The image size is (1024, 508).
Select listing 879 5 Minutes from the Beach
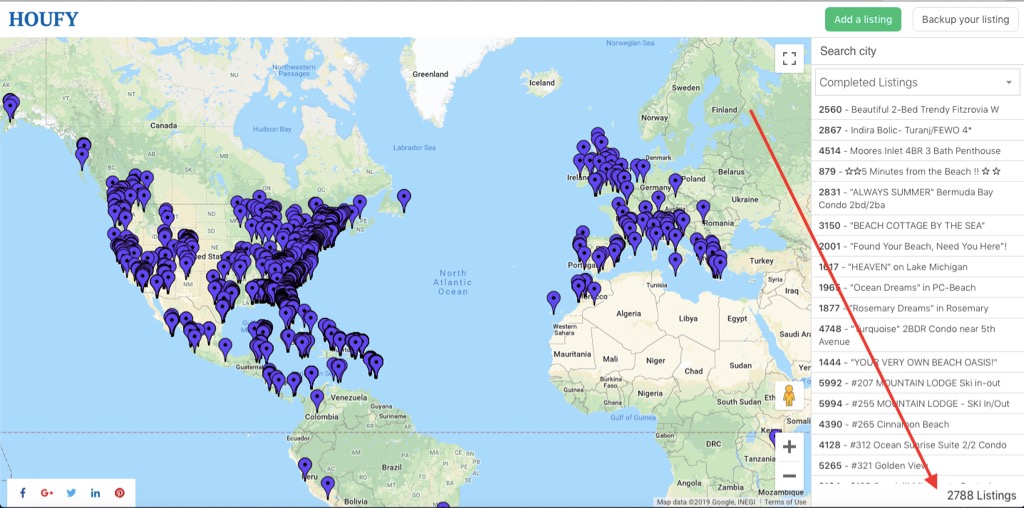pos(918,172)
